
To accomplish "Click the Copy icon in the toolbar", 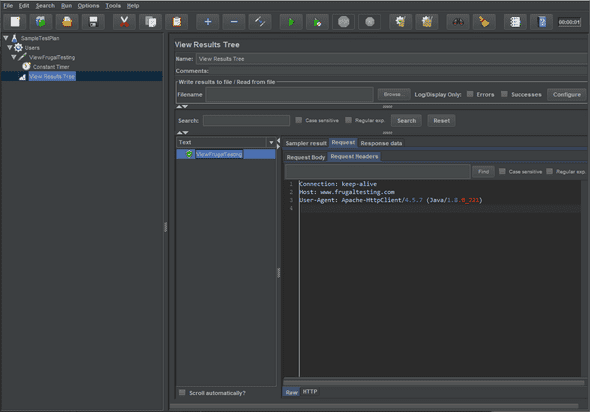I will [151, 22].
